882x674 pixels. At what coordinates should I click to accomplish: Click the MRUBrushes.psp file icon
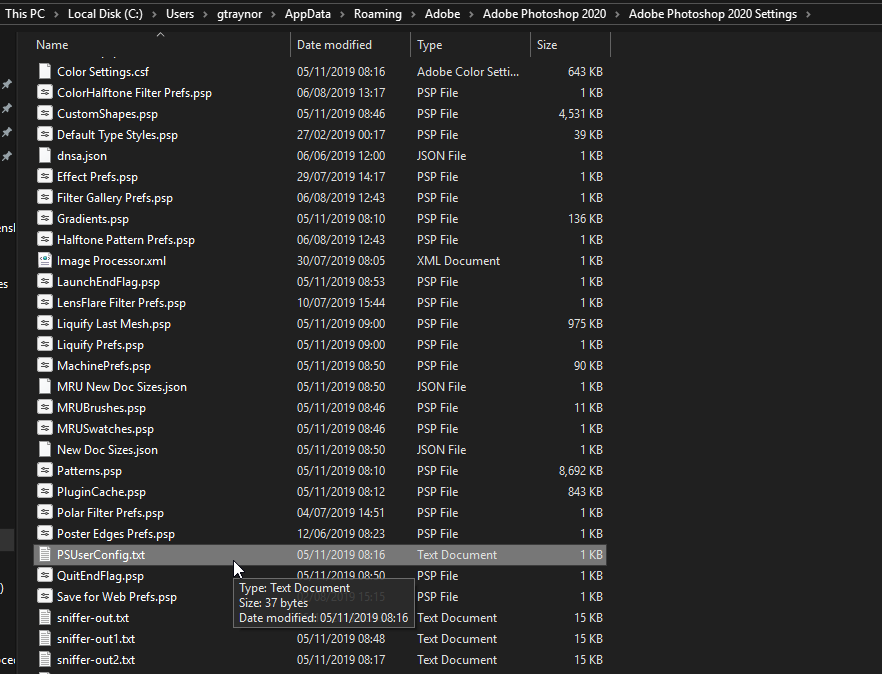click(x=44, y=408)
